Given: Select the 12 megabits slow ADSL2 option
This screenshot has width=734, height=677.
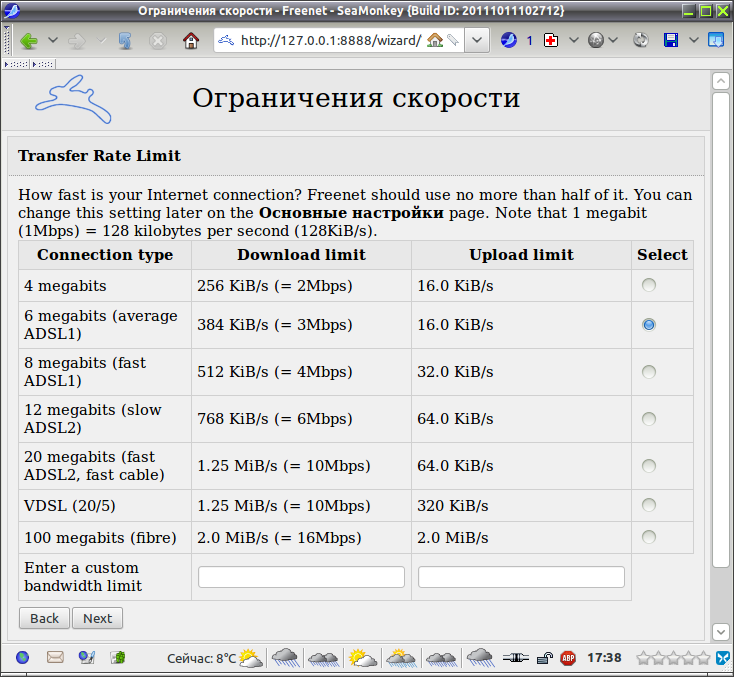Looking at the screenshot, I should coord(648,419).
